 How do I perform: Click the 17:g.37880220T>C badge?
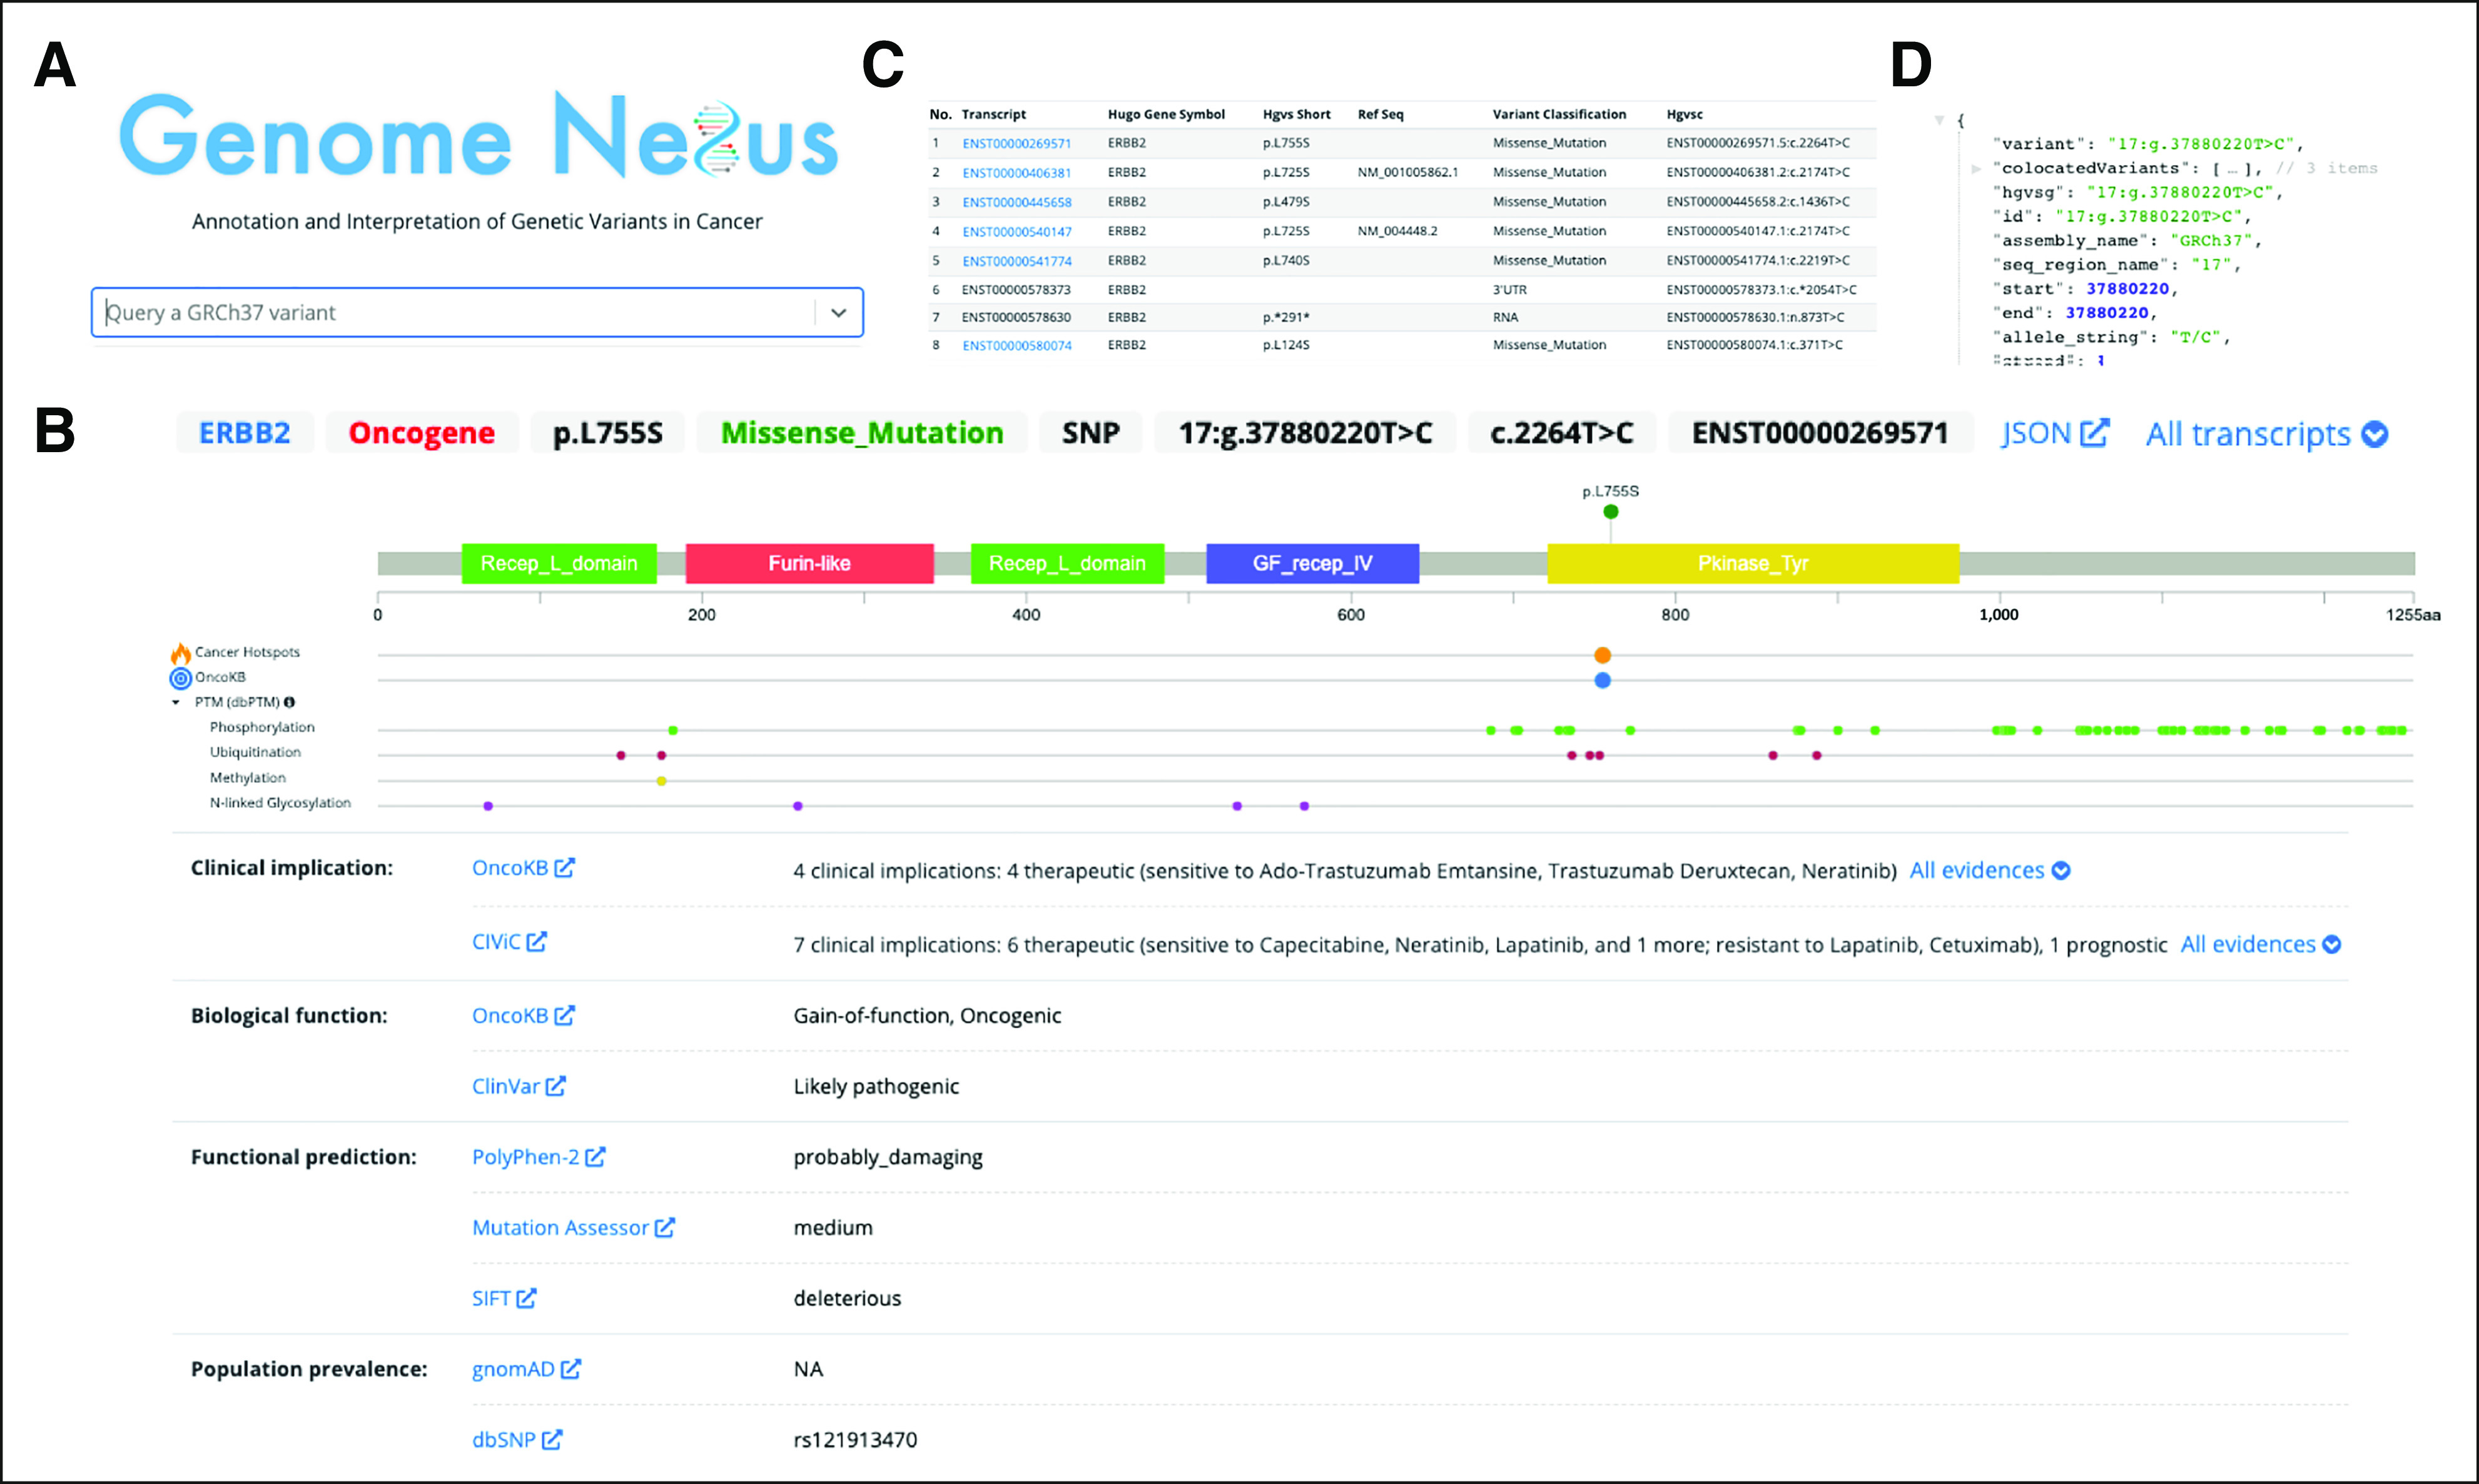pos(1305,433)
